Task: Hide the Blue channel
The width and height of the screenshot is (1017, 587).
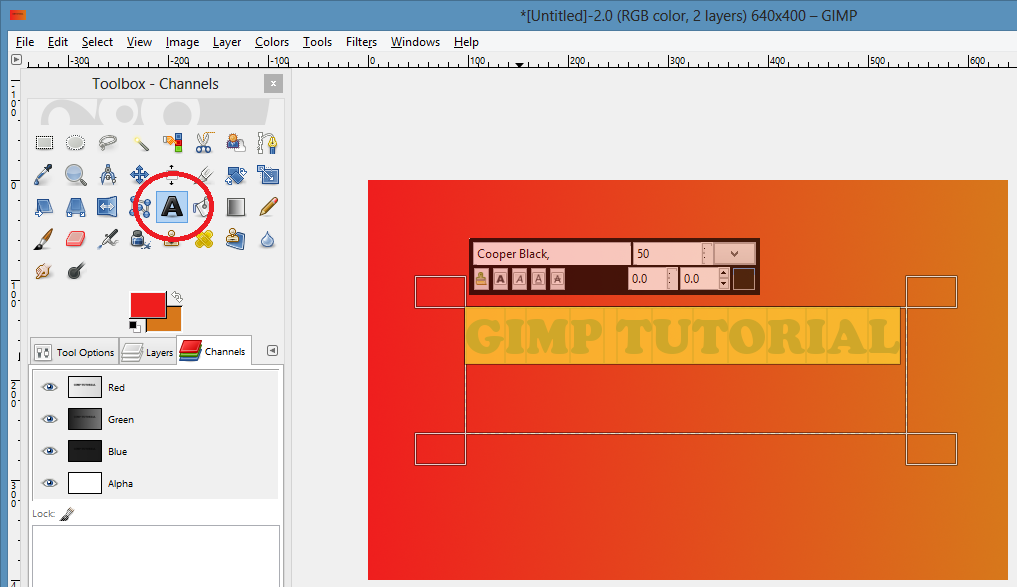Action: click(x=49, y=451)
